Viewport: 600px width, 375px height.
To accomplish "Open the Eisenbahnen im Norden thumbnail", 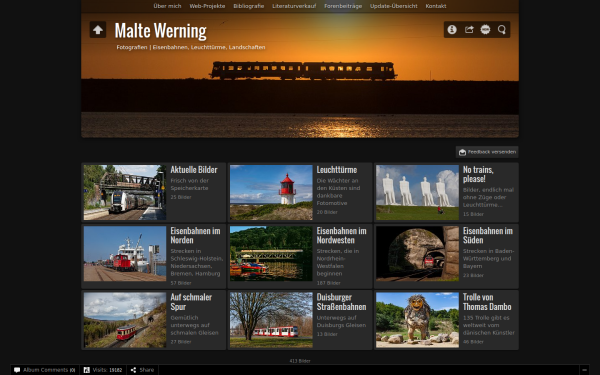I will click(125, 254).
